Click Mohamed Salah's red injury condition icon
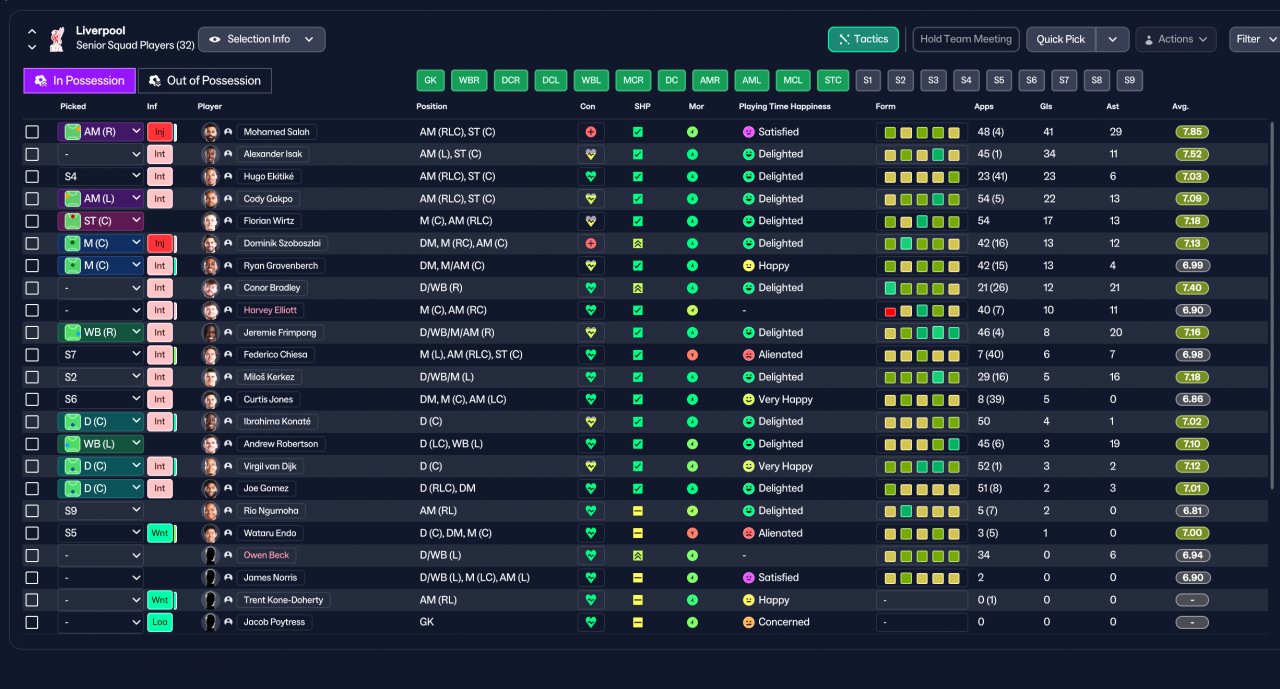Screen dimensions: 1280x689 point(590,132)
